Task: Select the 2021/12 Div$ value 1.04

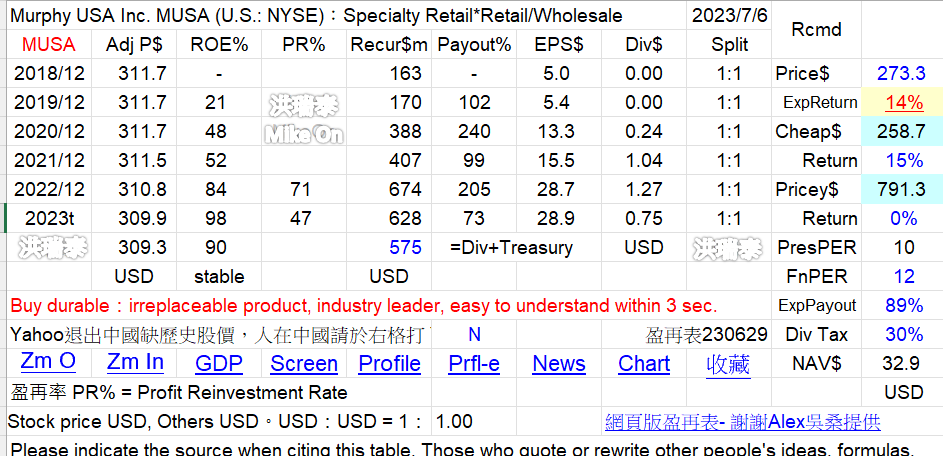Action: click(x=644, y=160)
